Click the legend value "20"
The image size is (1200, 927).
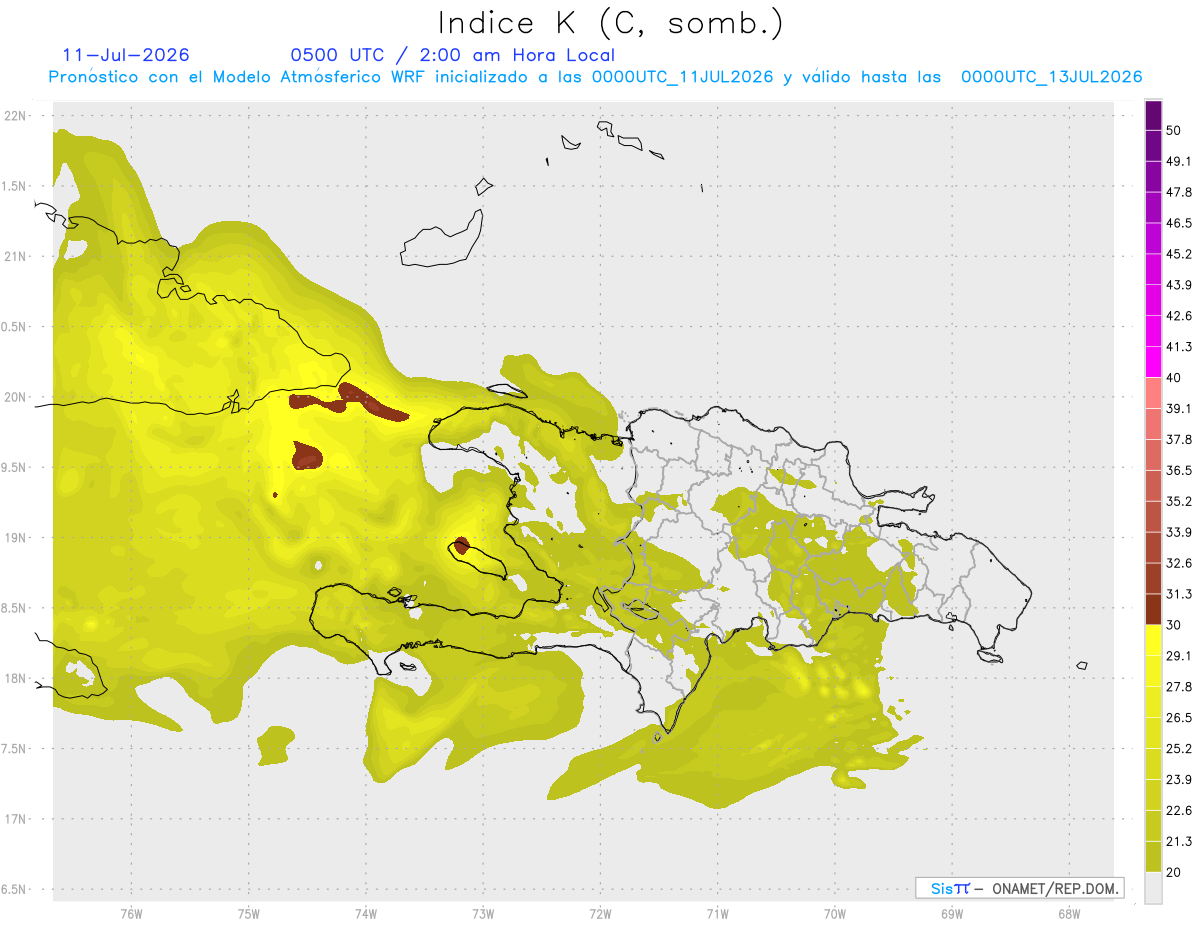(x=1174, y=872)
